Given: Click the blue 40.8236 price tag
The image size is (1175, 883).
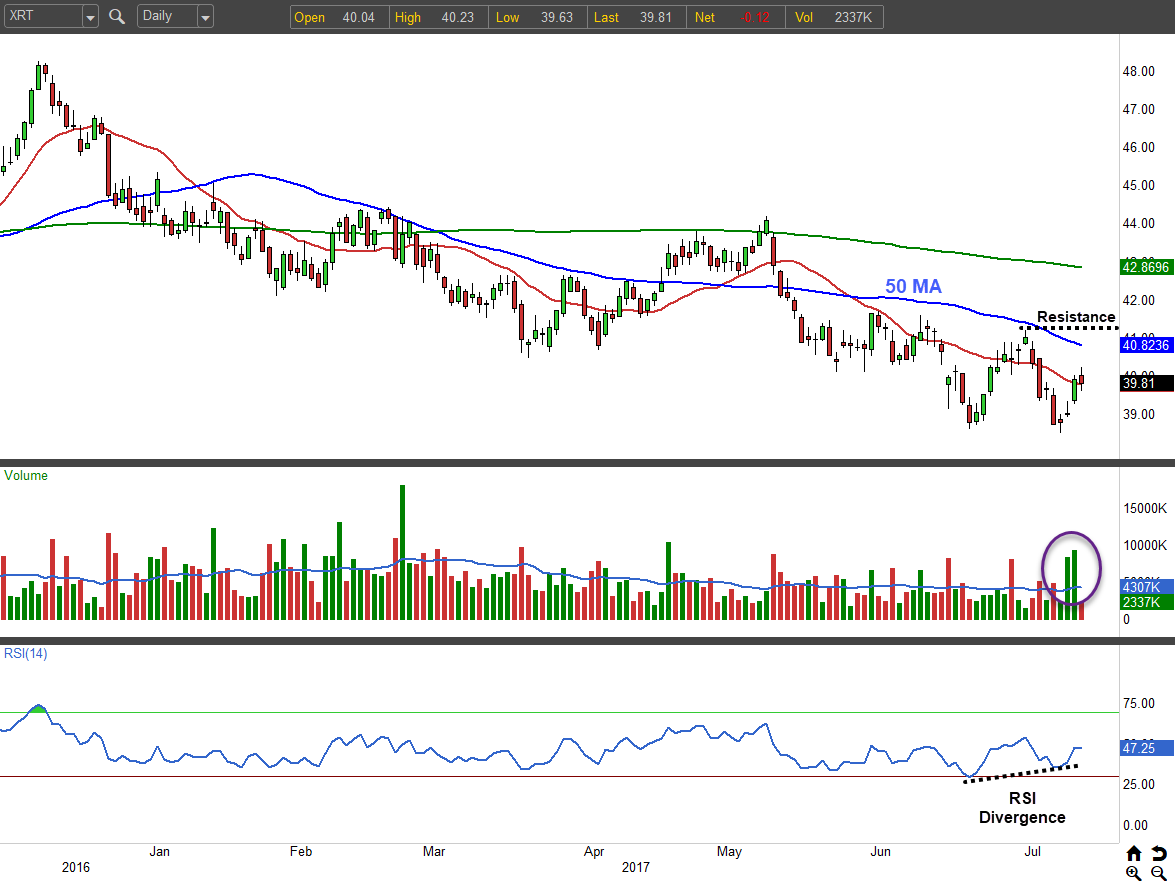Looking at the screenshot, I should tap(1146, 345).
